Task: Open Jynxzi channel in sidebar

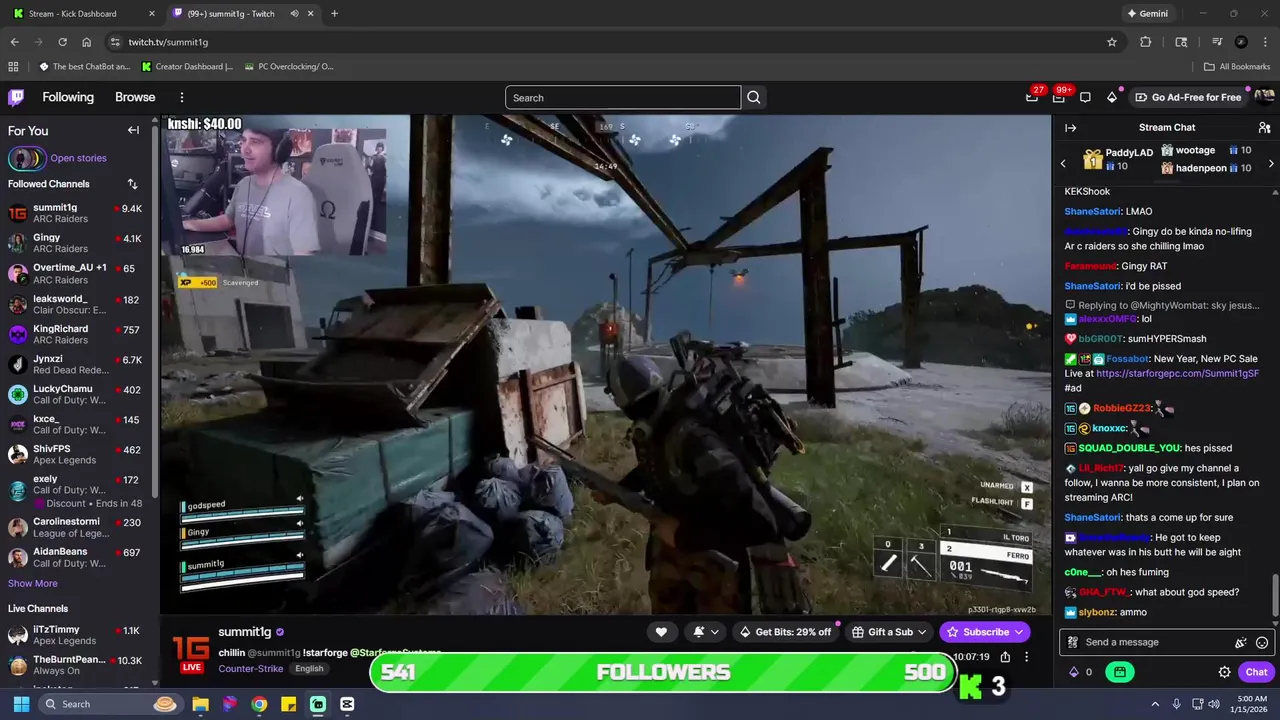Action: [x=75, y=364]
